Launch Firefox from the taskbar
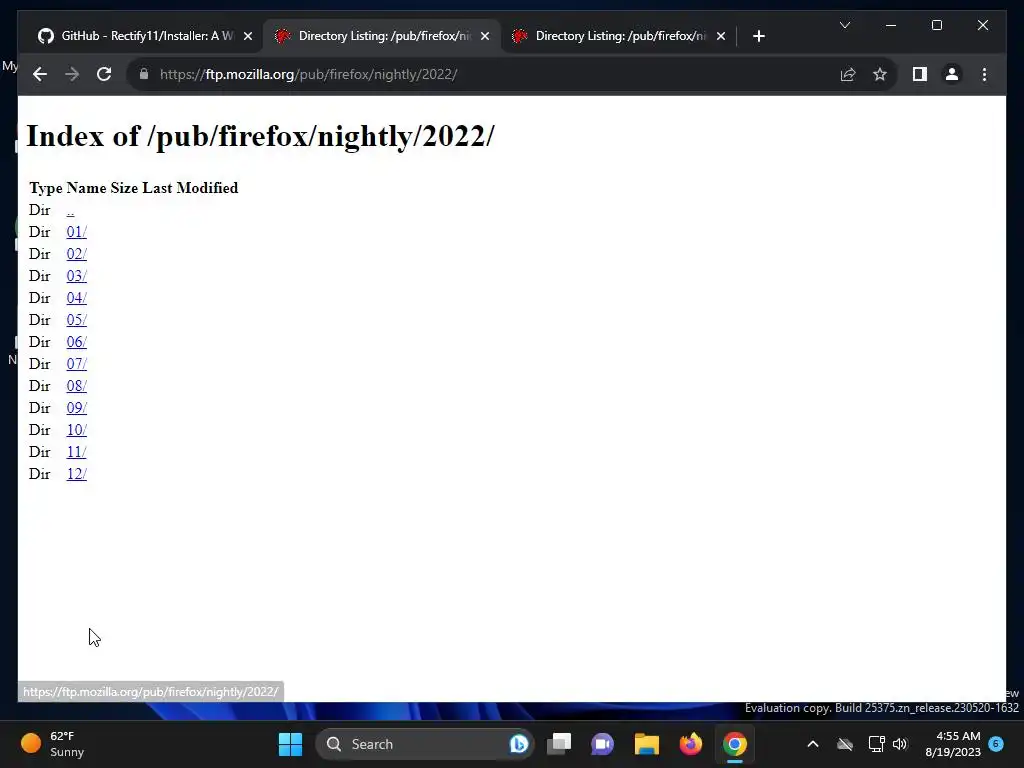1024x768 pixels. click(690, 744)
